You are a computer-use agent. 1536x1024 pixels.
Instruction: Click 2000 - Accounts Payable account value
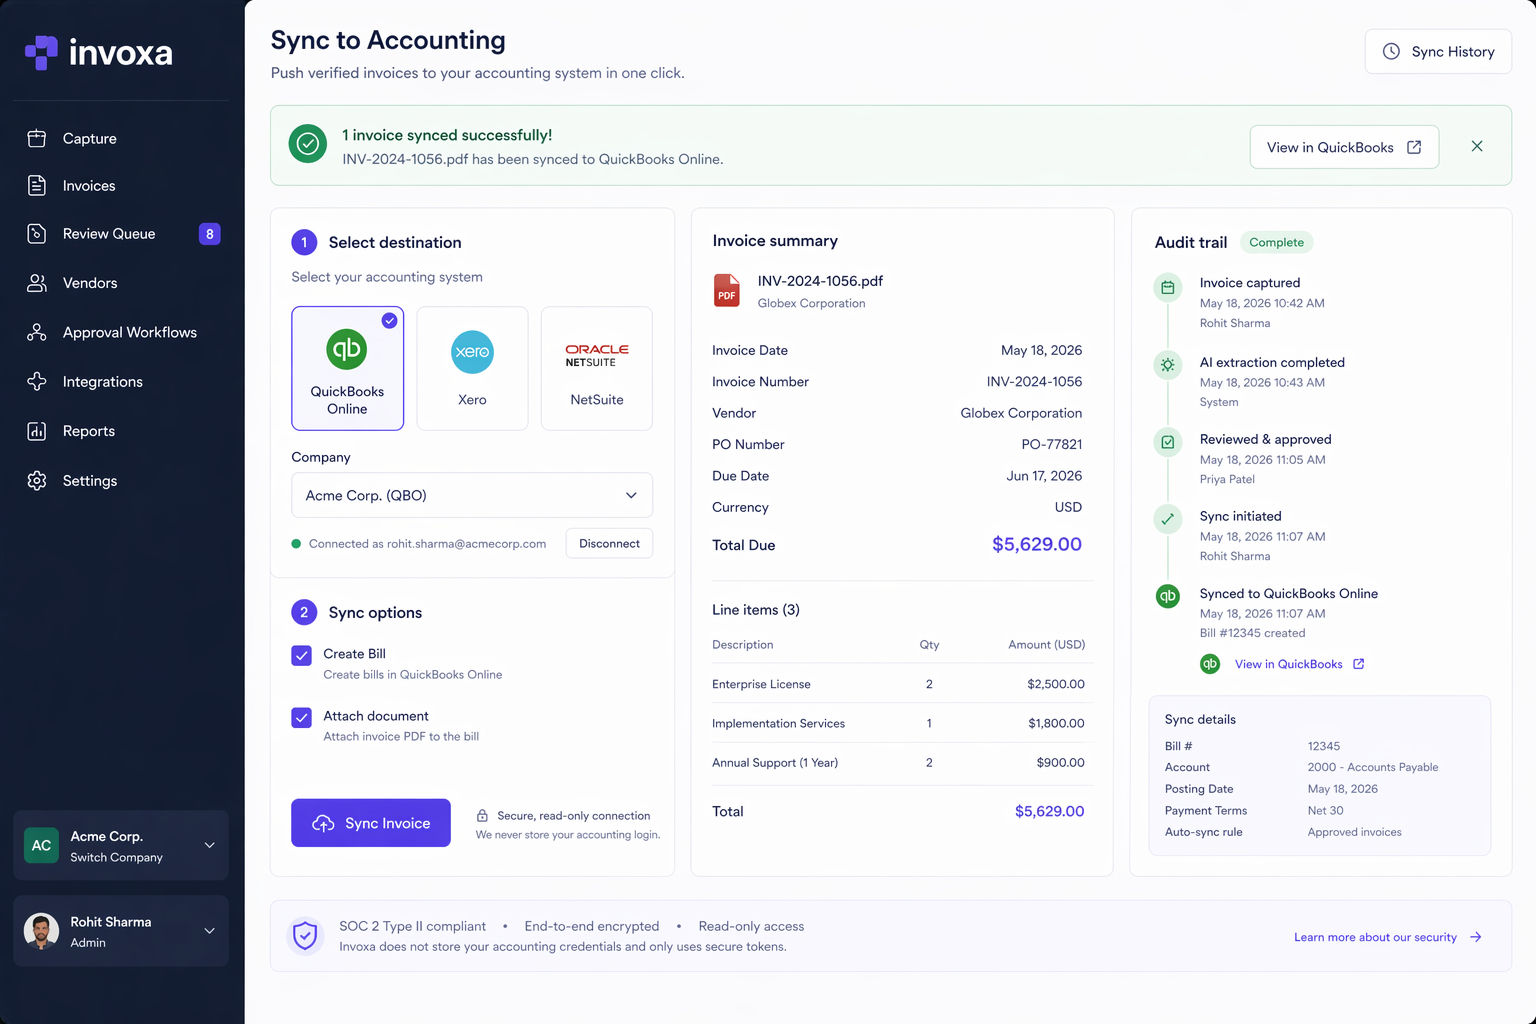click(1373, 767)
